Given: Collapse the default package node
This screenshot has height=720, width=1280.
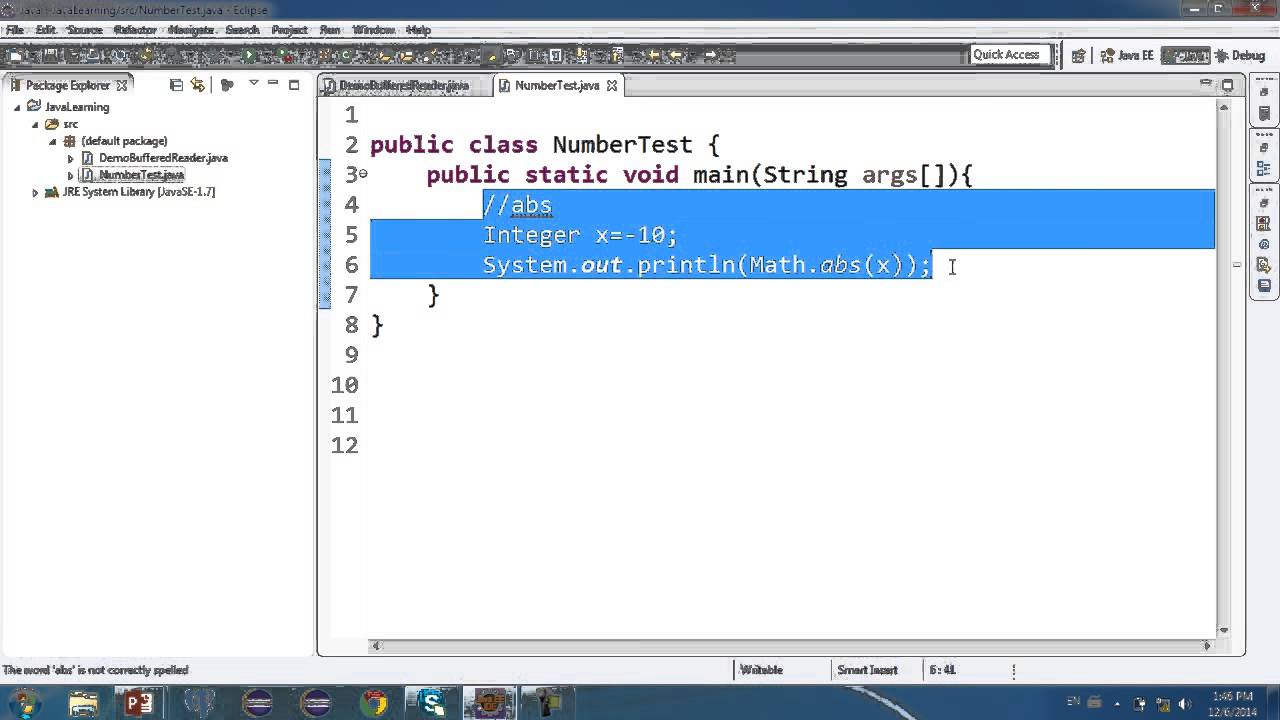Looking at the screenshot, I should pos(53,141).
